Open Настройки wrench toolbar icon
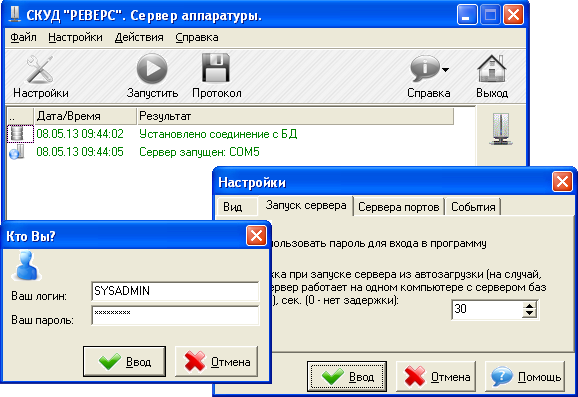Screen dimensions: 578x397 tap(39, 69)
